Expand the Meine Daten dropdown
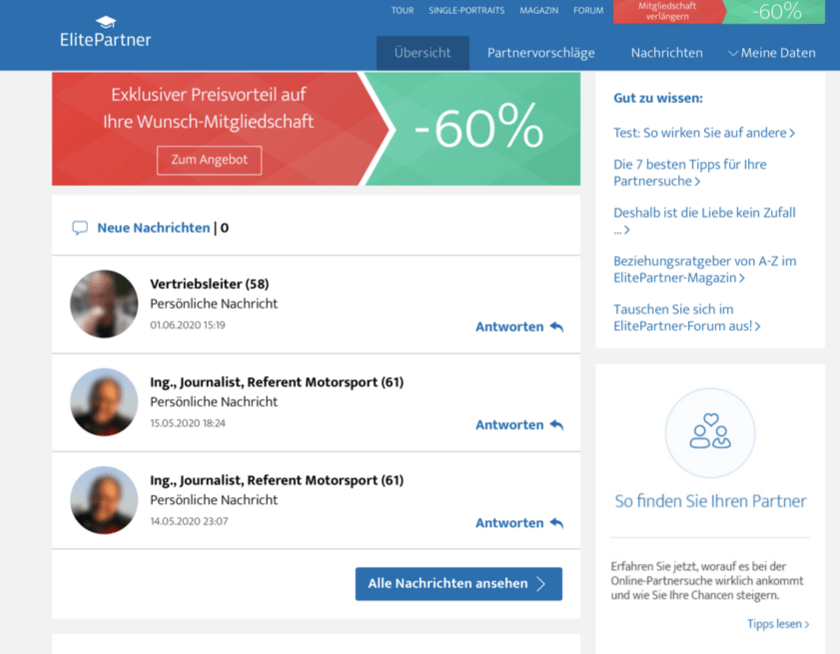 [772, 53]
